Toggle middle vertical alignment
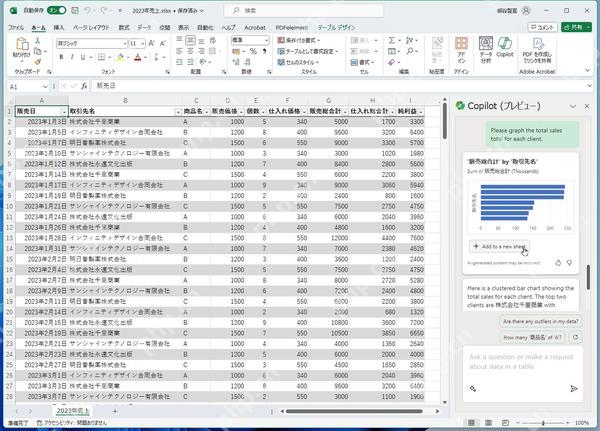600x431 pixels. (191, 40)
